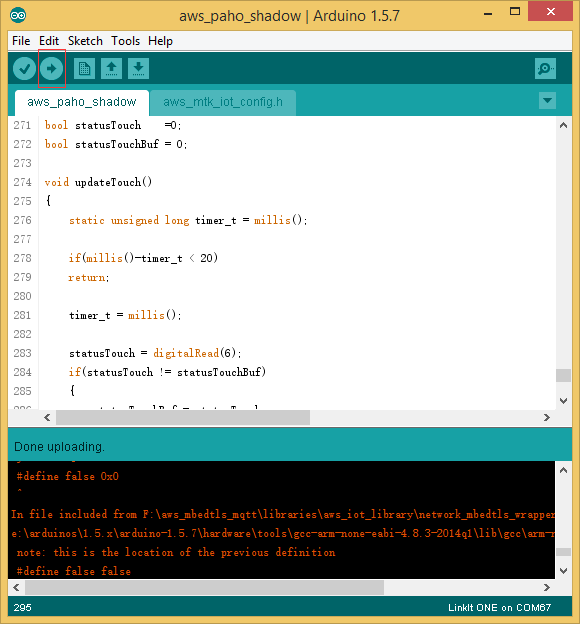Click '#define false 0x0' console line
The height and width of the screenshot is (624, 580).
[x=68, y=476]
